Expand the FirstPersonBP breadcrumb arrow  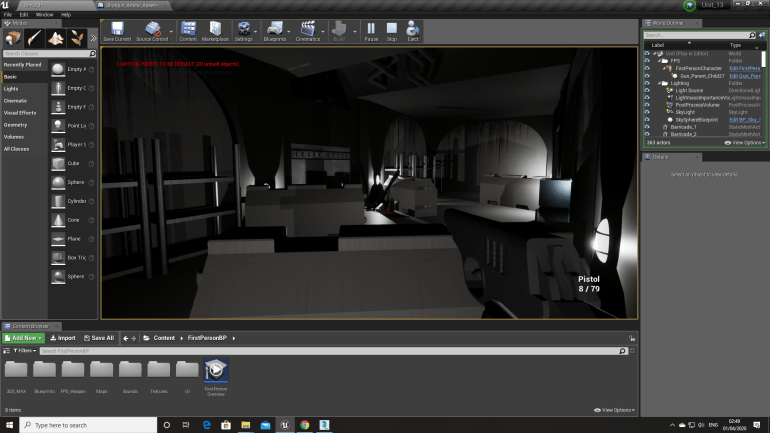[234, 338]
